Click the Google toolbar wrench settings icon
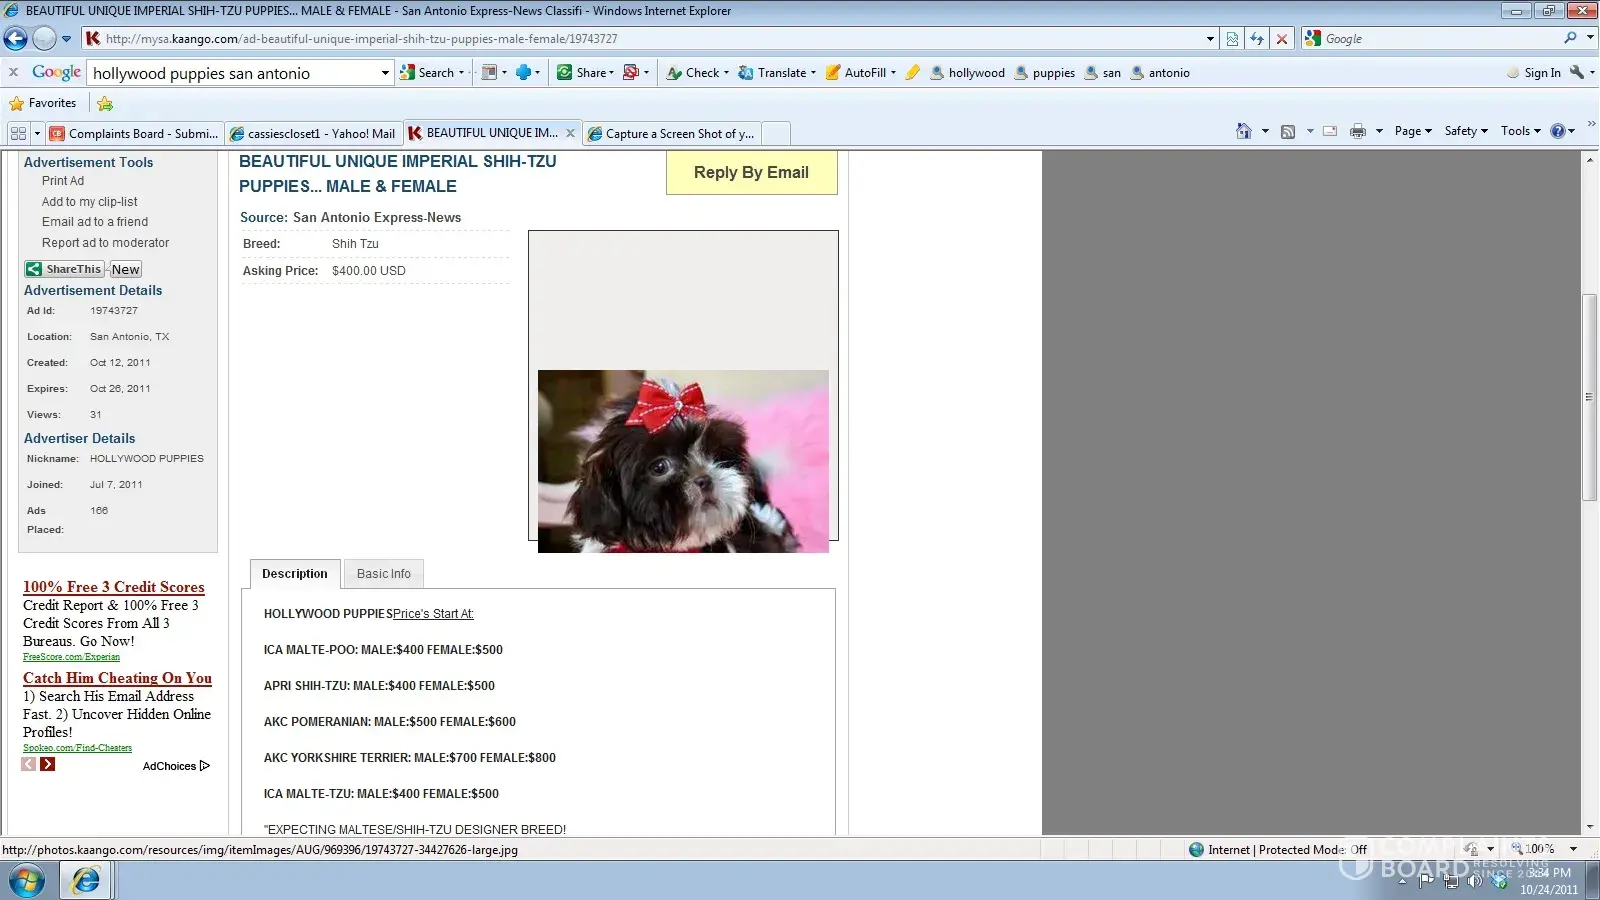Screen dimensions: 1600x900 pos(1577,73)
